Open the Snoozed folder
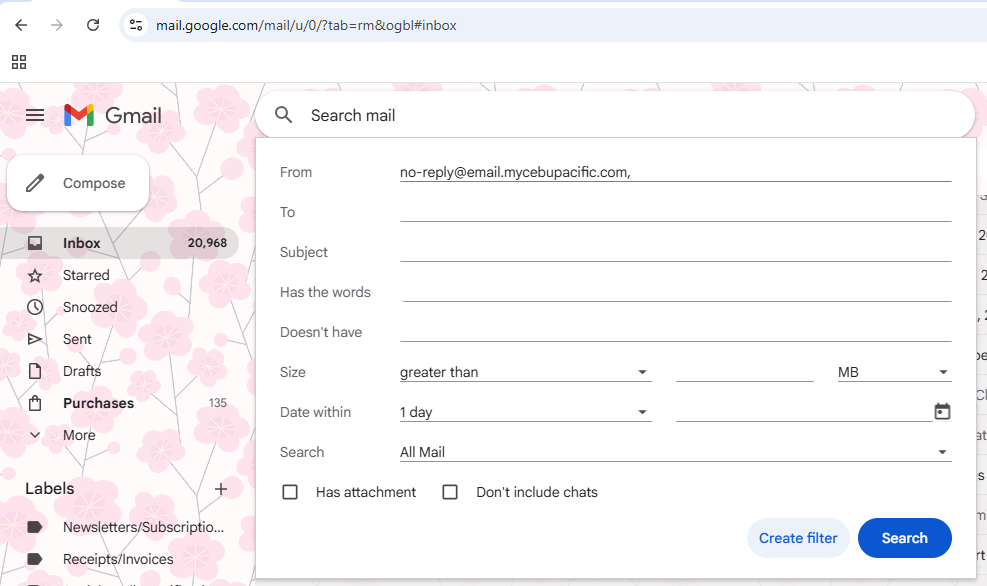Viewport: 987px width, 586px height. 90,307
